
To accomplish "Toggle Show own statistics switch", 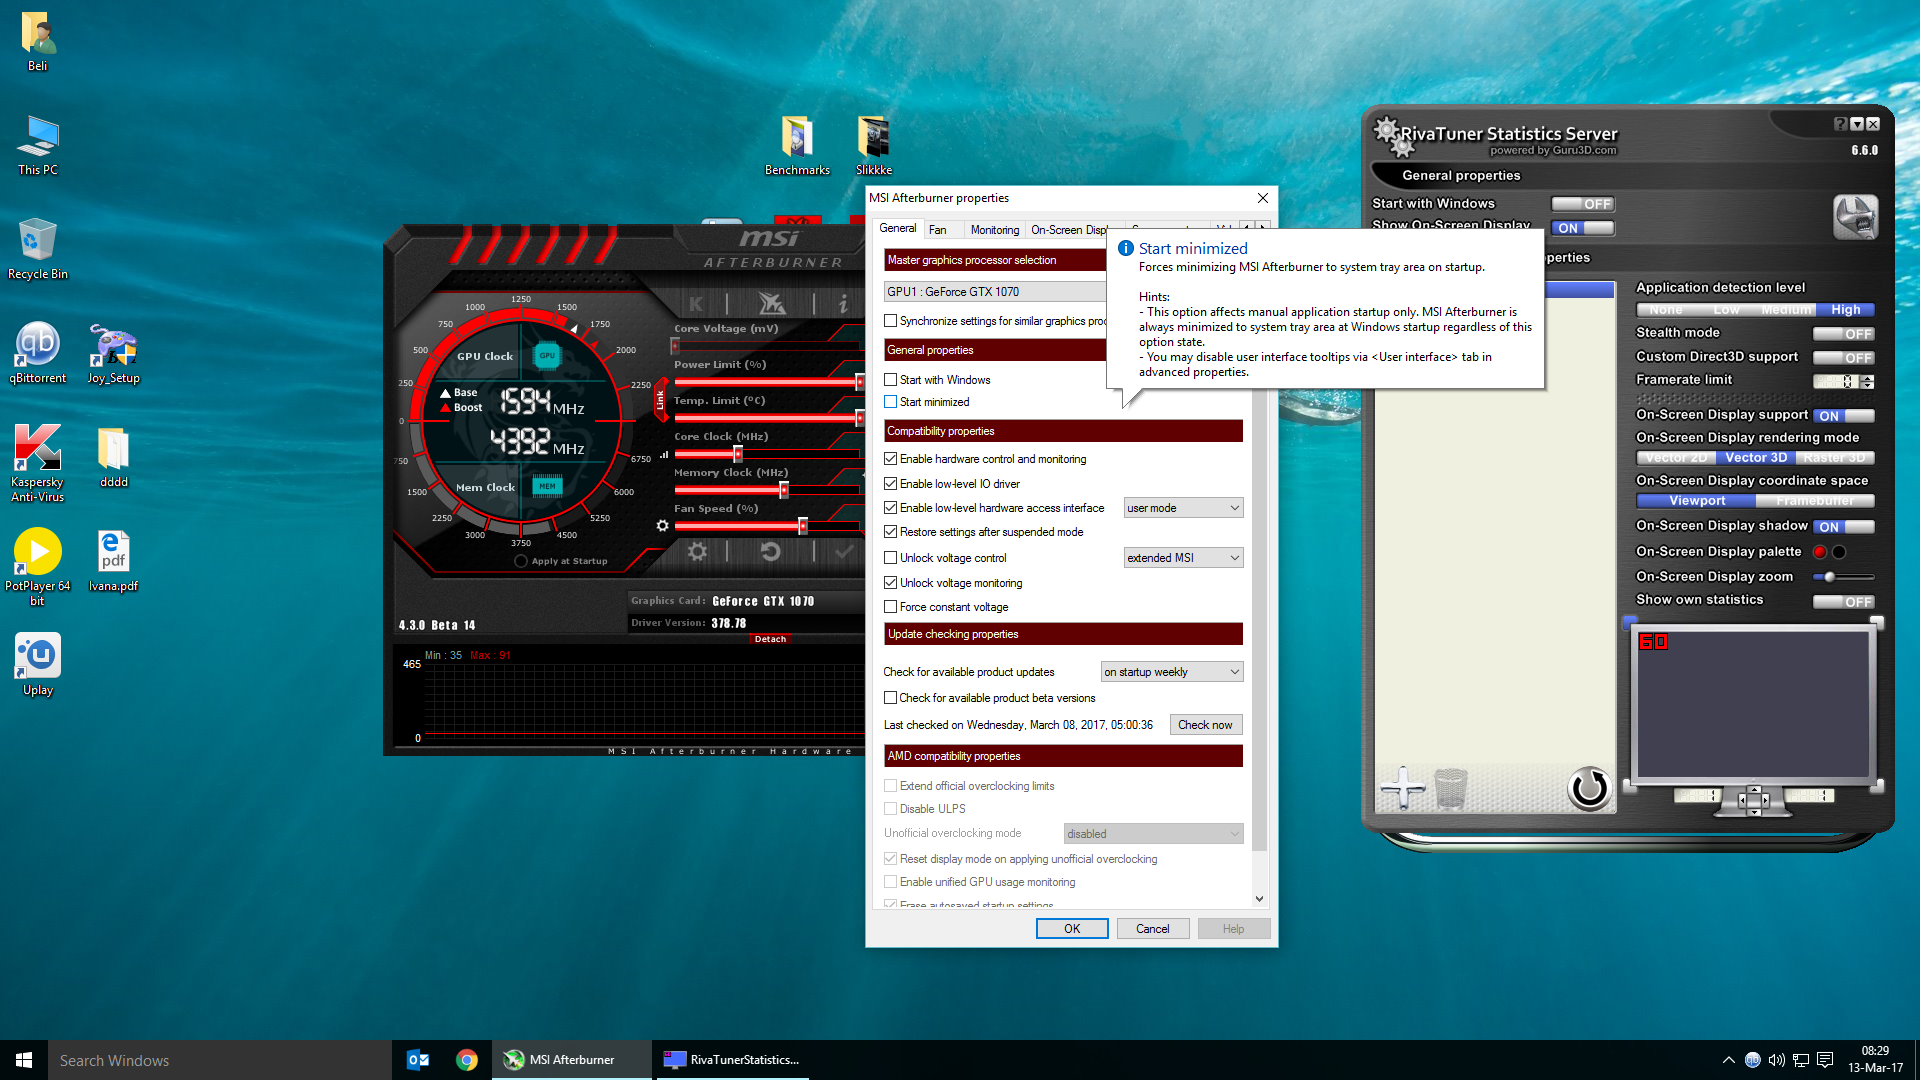I will [x=1843, y=602].
